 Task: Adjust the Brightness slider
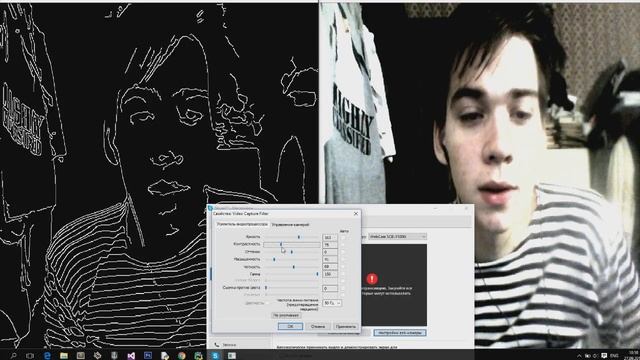pyautogui.click(x=291, y=237)
